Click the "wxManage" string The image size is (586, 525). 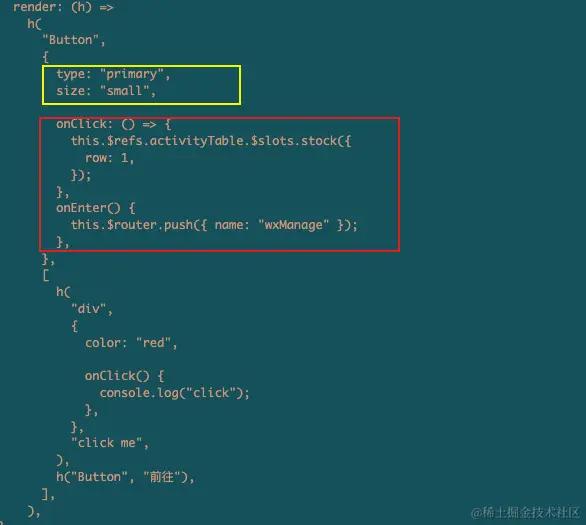coord(294,225)
